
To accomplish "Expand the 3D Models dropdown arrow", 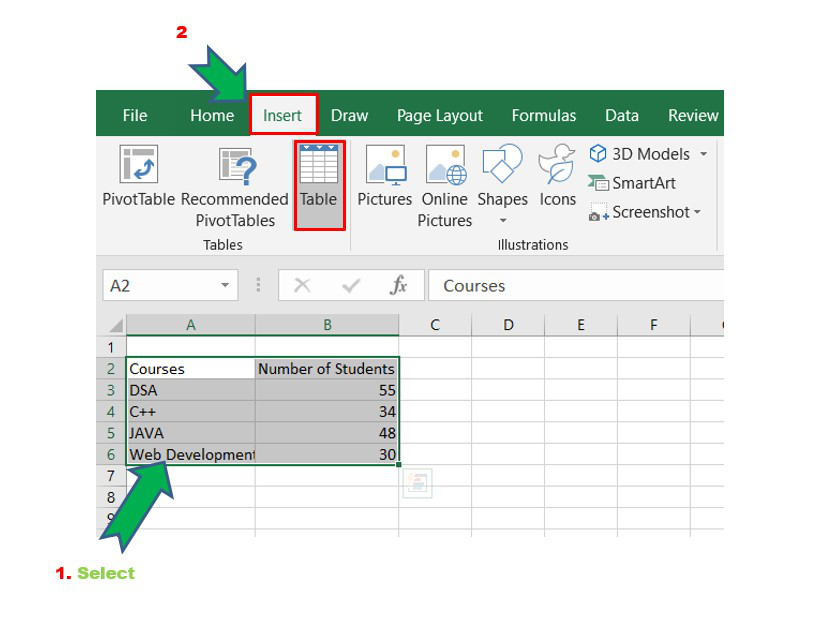I will [703, 154].
